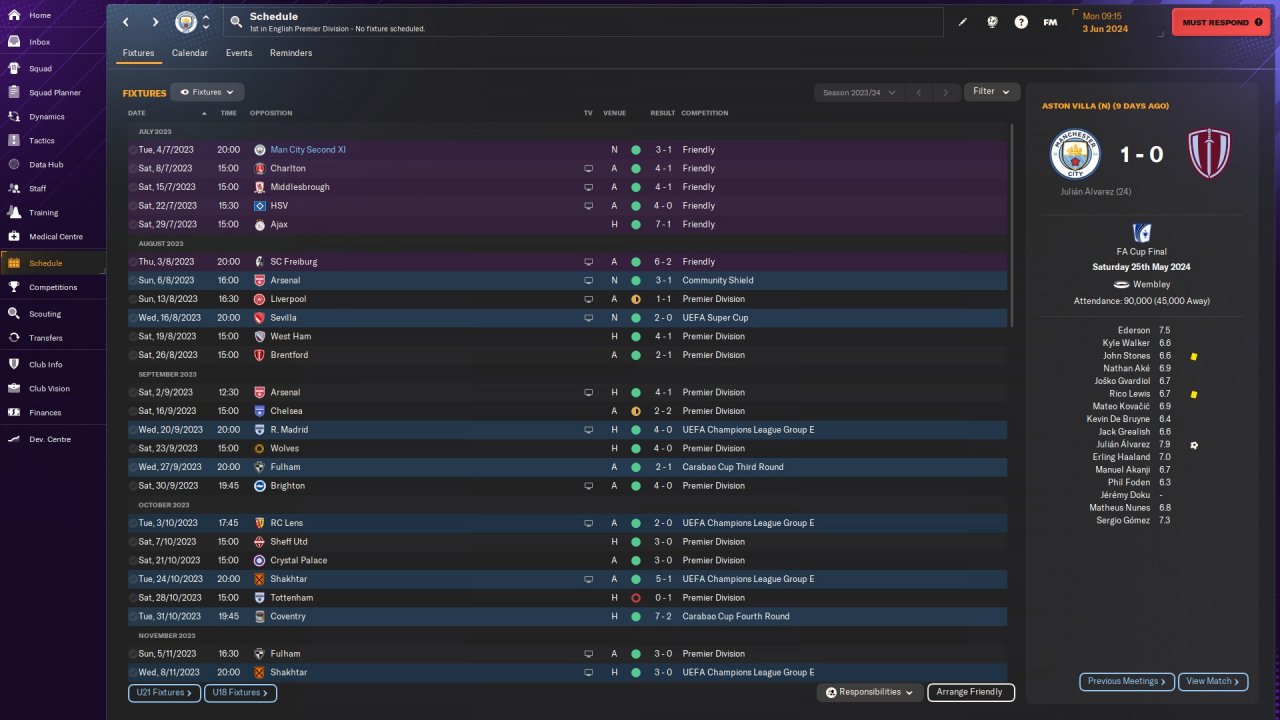Switch to the Reminders tab
The width and height of the screenshot is (1280, 720).
click(x=291, y=53)
